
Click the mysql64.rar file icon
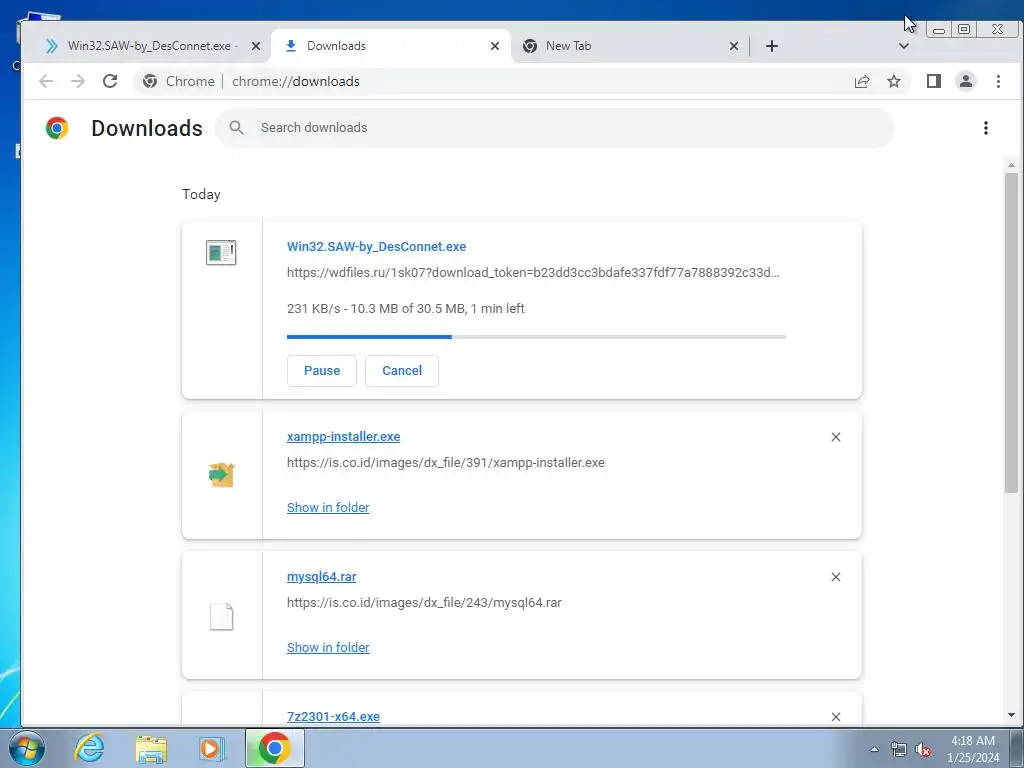click(x=221, y=616)
